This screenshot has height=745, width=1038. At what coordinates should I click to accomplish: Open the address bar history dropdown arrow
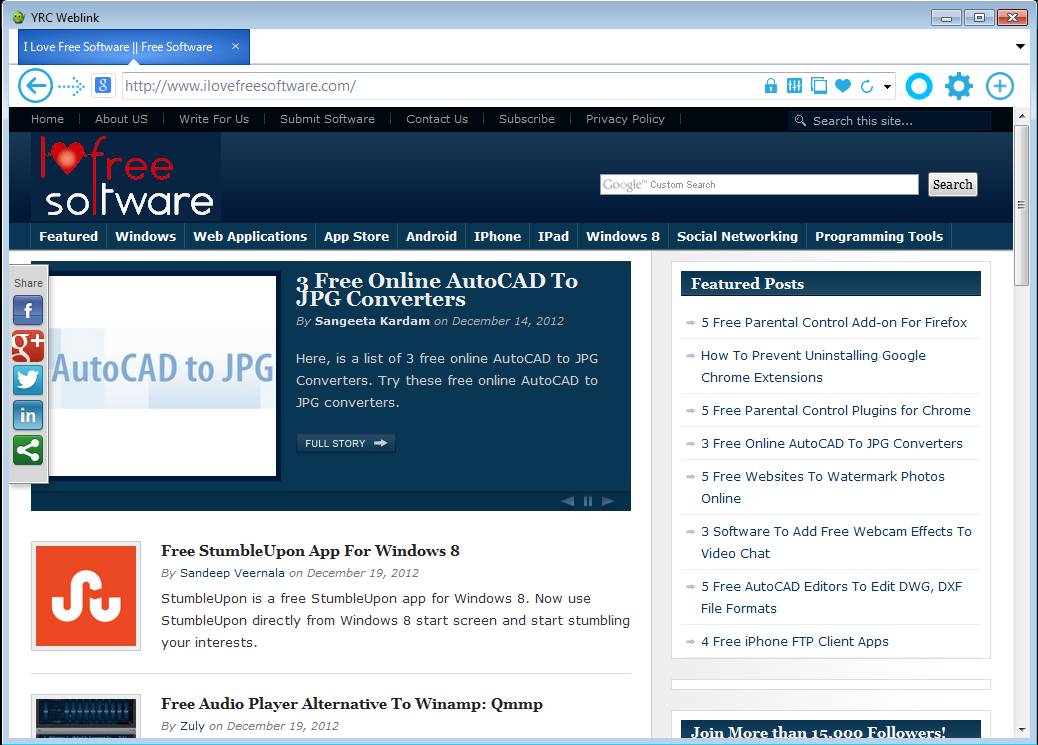tap(887, 87)
